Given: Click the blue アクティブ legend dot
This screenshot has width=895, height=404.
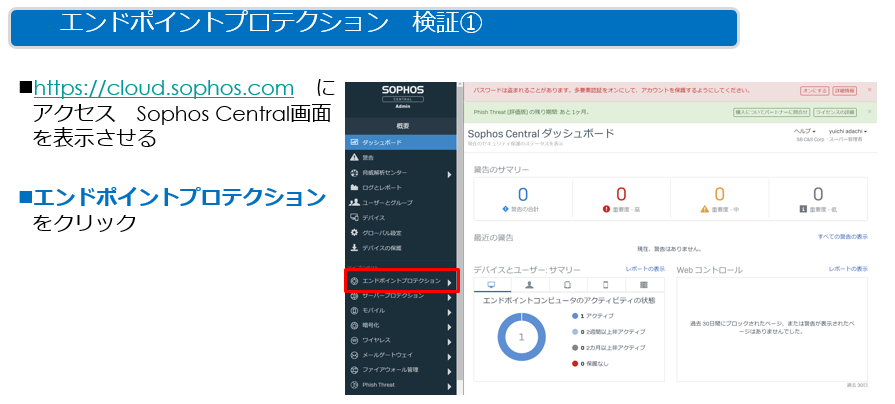Looking at the screenshot, I should coord(575,316).
